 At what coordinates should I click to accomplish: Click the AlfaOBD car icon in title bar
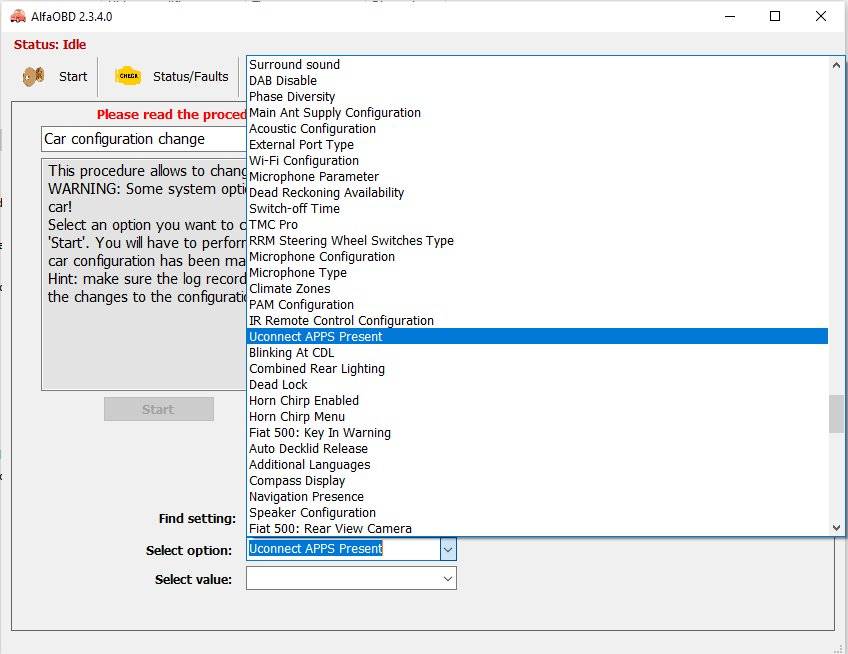(x=18, y=16)
